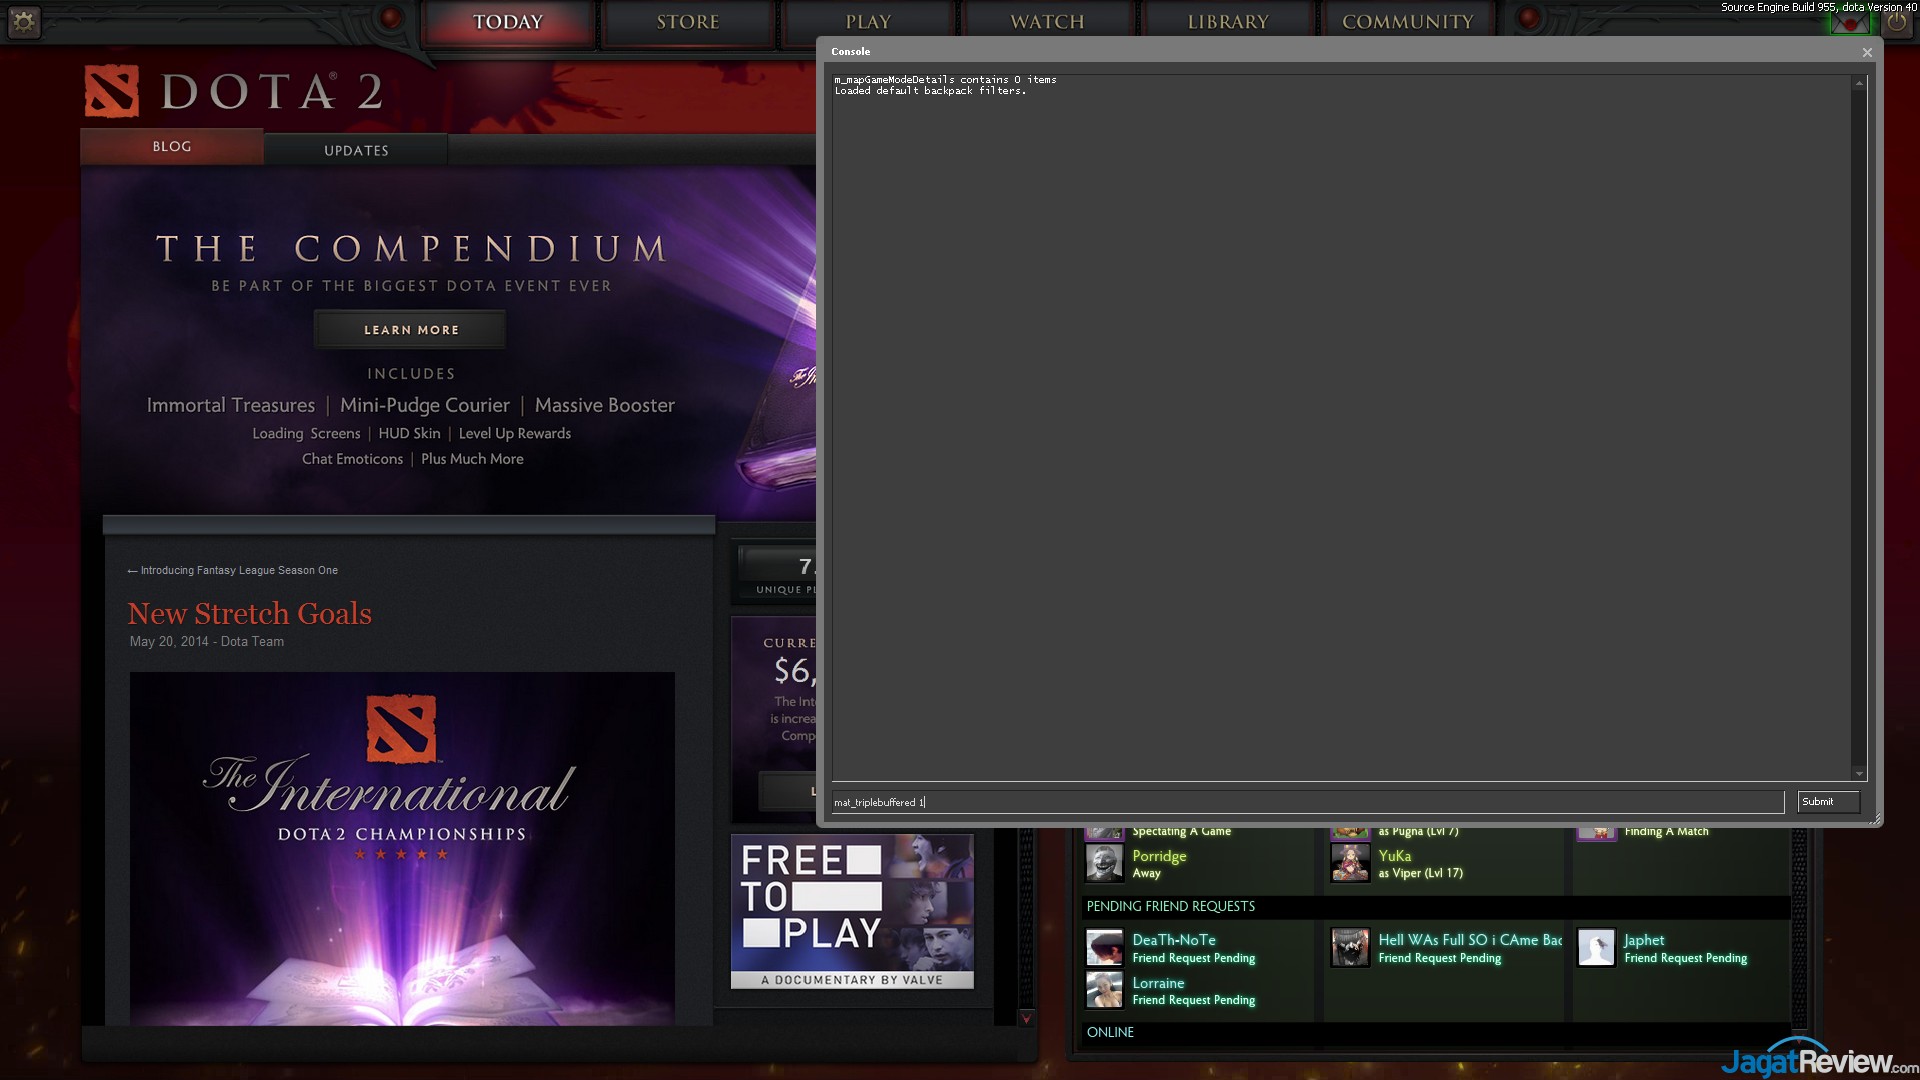This screenshot has height=1080, width=1920.
Task: Click Japhet's avatar icon
Action: pos(1596,947)
